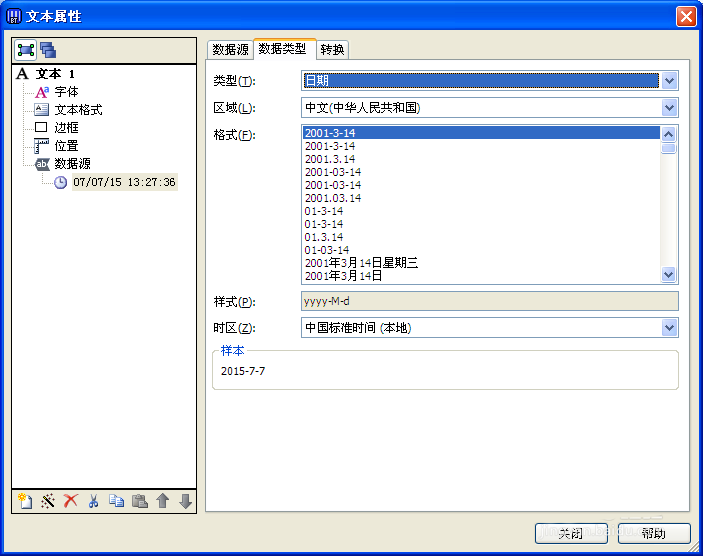Select format 01-03-14
Screen dimensions: 703x556
click(x=482, y=250)
